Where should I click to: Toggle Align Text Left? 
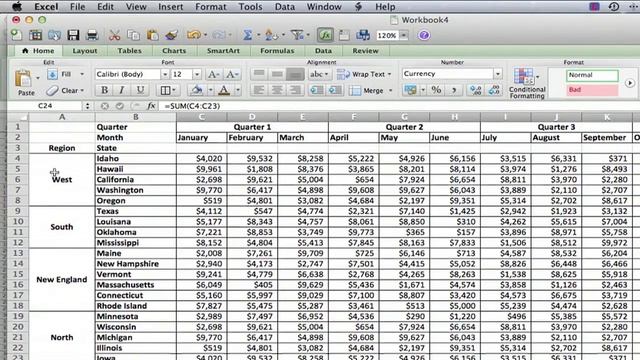coord(258,90)
